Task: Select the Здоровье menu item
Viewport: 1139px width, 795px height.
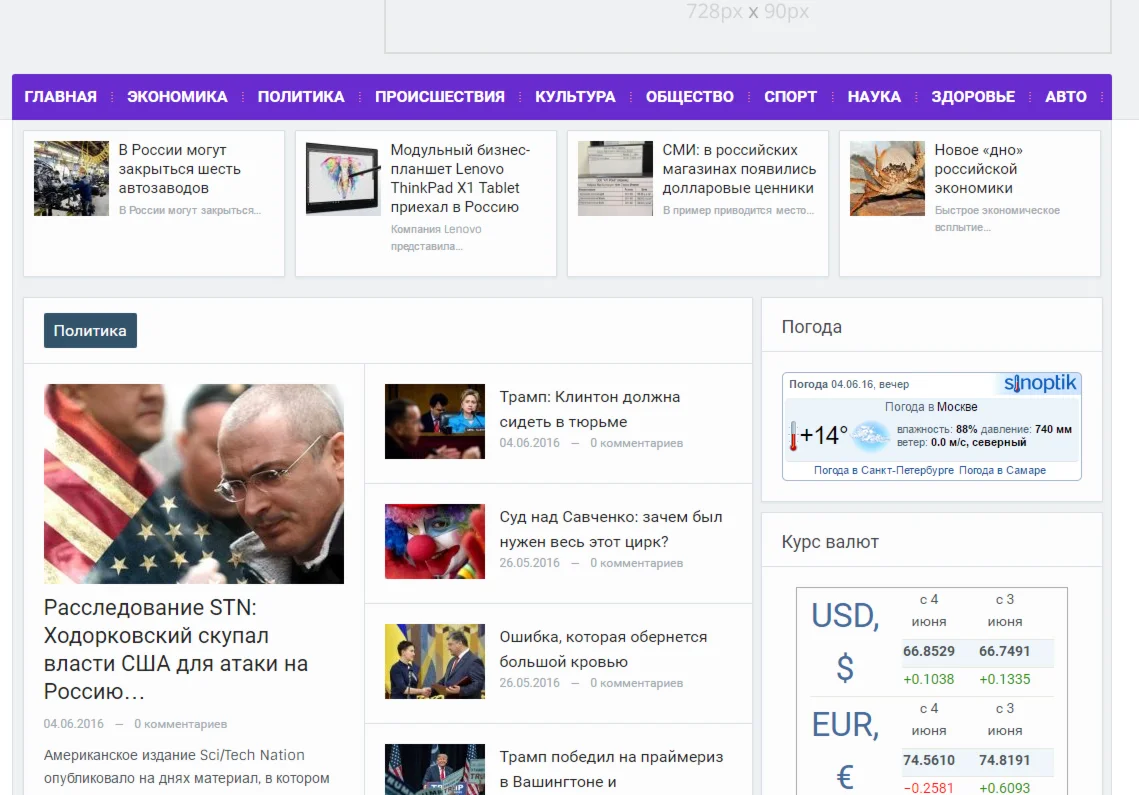Action: (x=973, y=97)
